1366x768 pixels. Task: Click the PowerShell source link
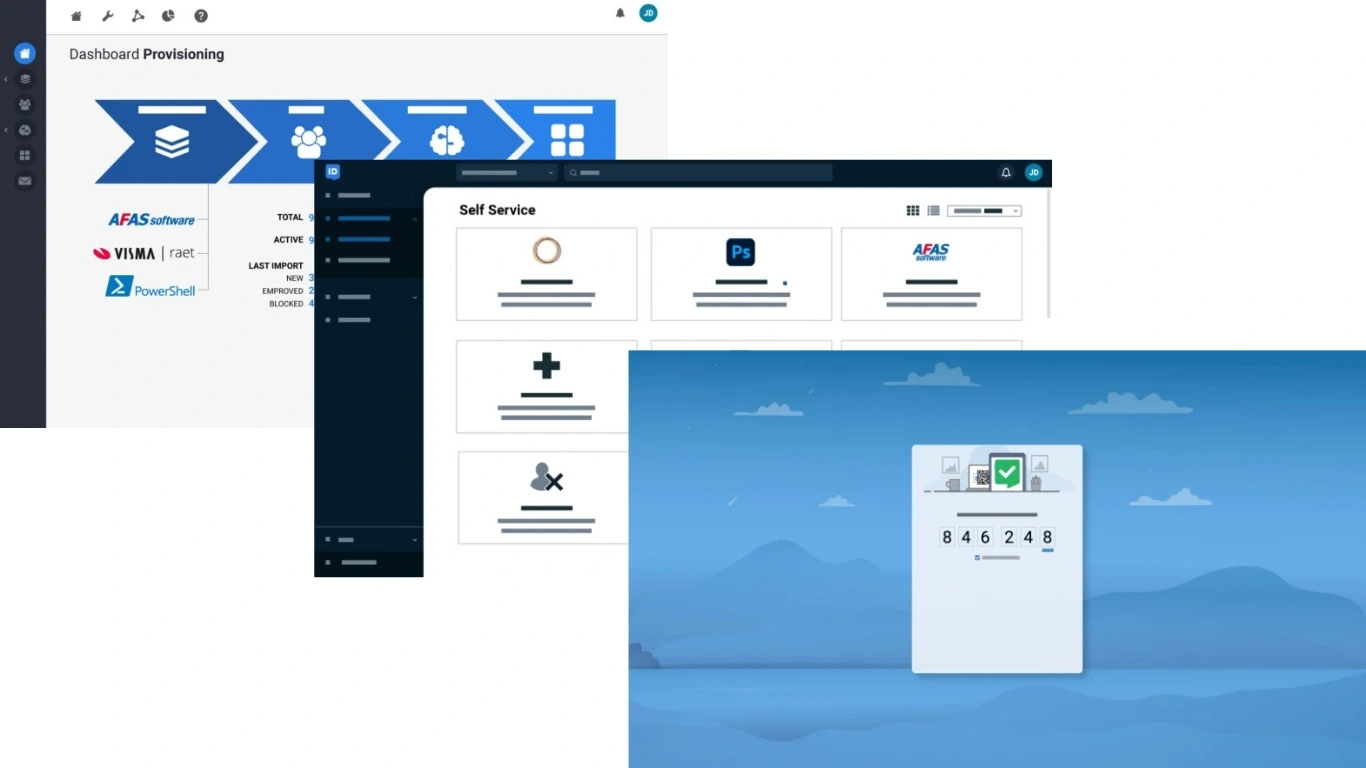click(151, 288)
